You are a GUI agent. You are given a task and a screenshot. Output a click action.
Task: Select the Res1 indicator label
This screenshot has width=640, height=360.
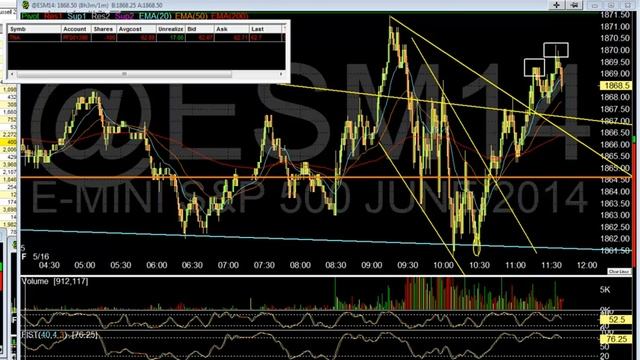pos(53,16)
